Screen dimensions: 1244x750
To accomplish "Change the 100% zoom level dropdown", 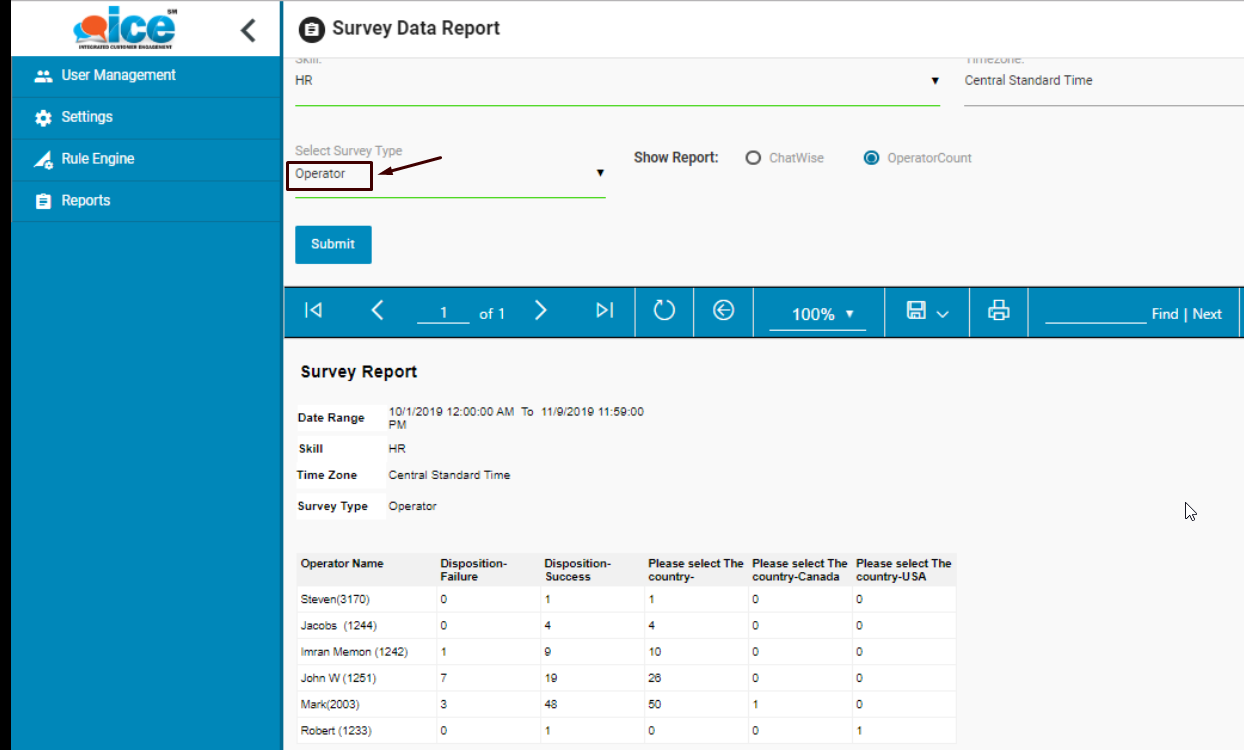I will [x=822, y=314].
